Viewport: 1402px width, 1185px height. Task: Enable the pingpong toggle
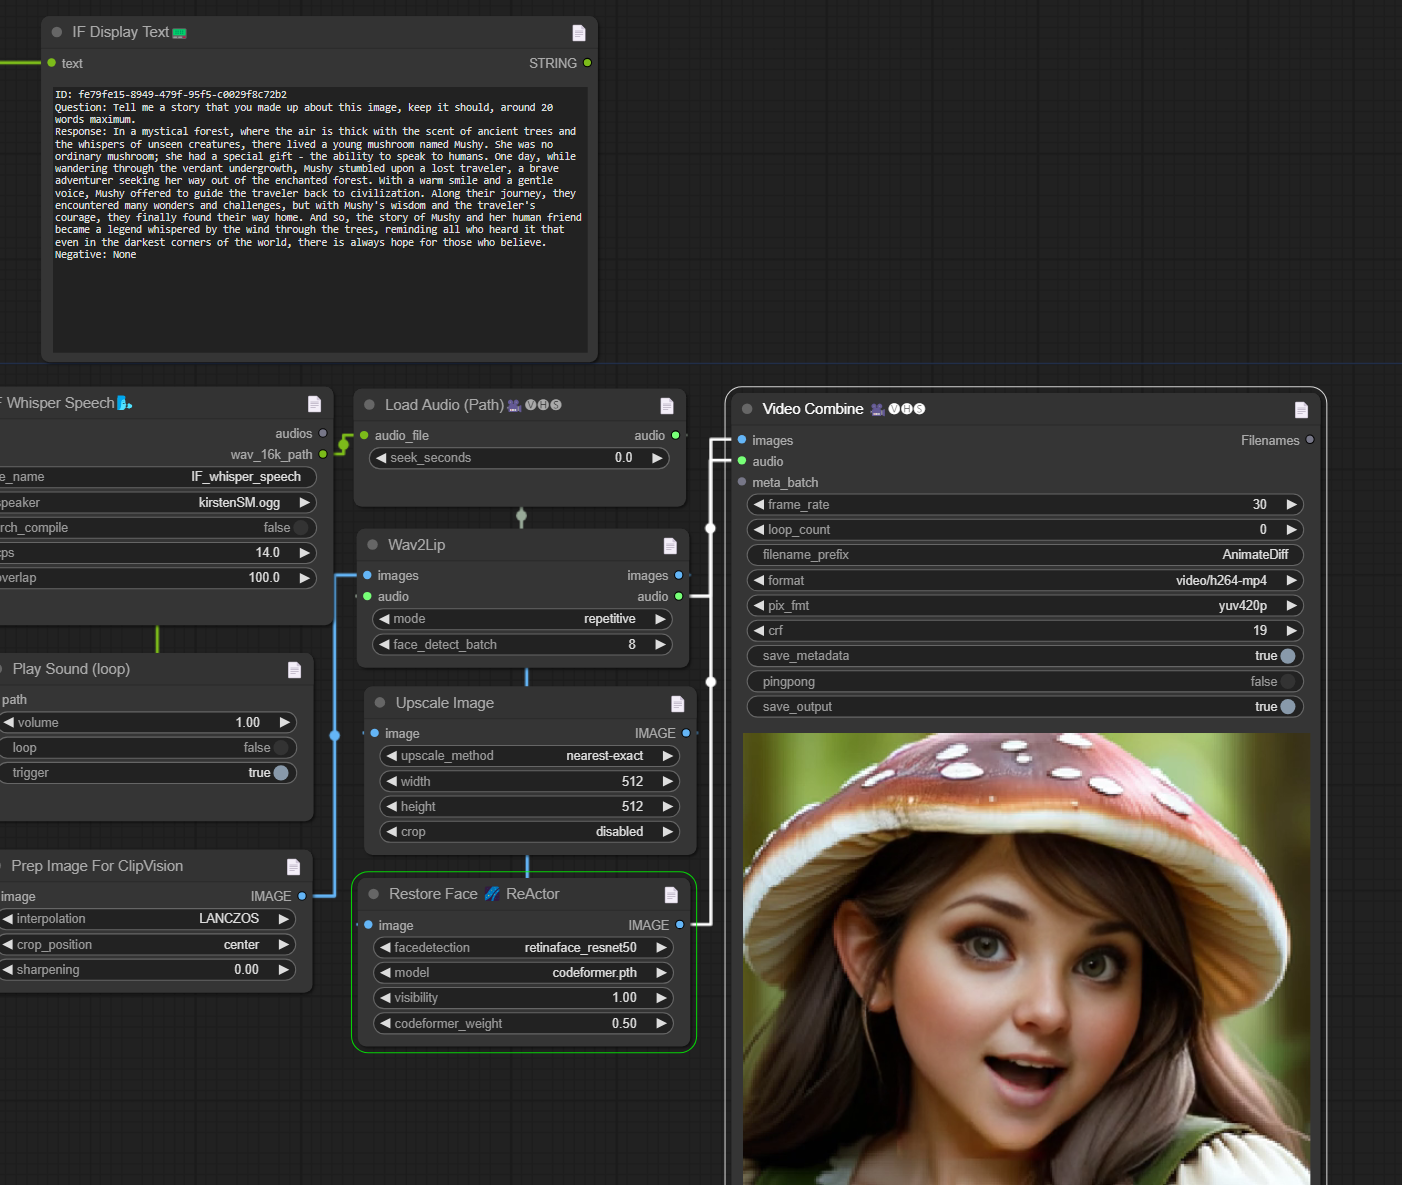click(1287, 682)
